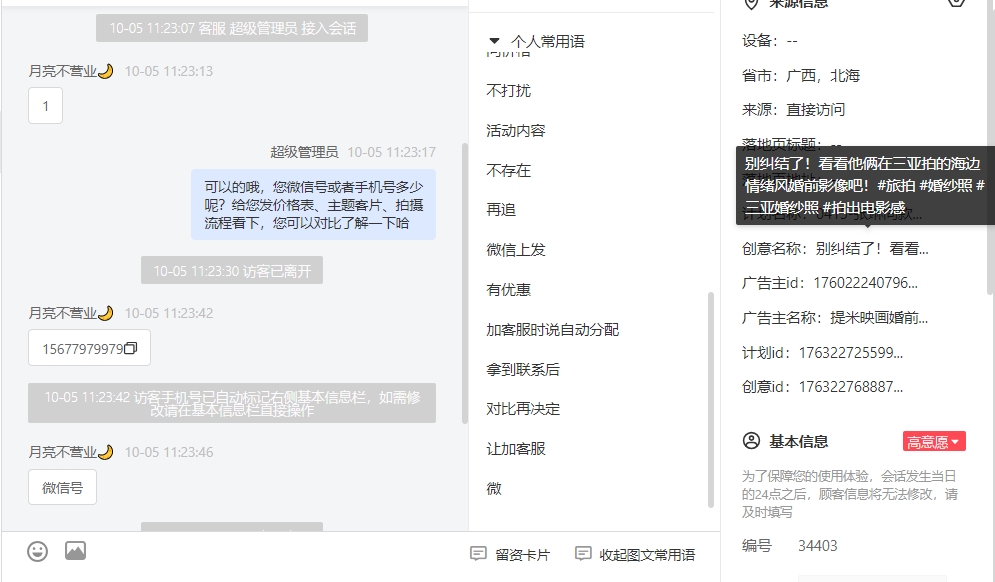Screen dimensions: 995x582
Task: Click the 留资卡片 card icon
Action: pos(478,553)
